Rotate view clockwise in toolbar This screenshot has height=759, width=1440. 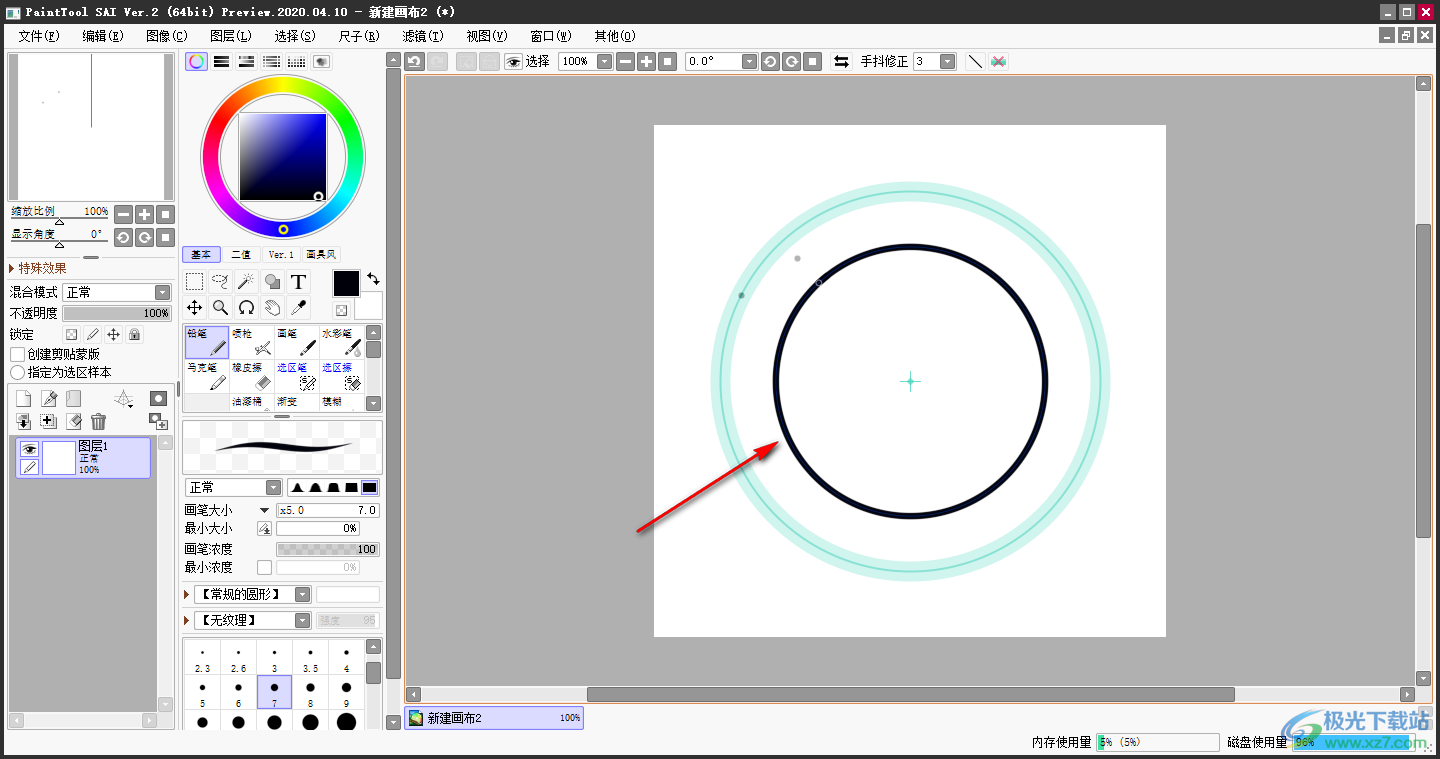[x=792, y=61]
